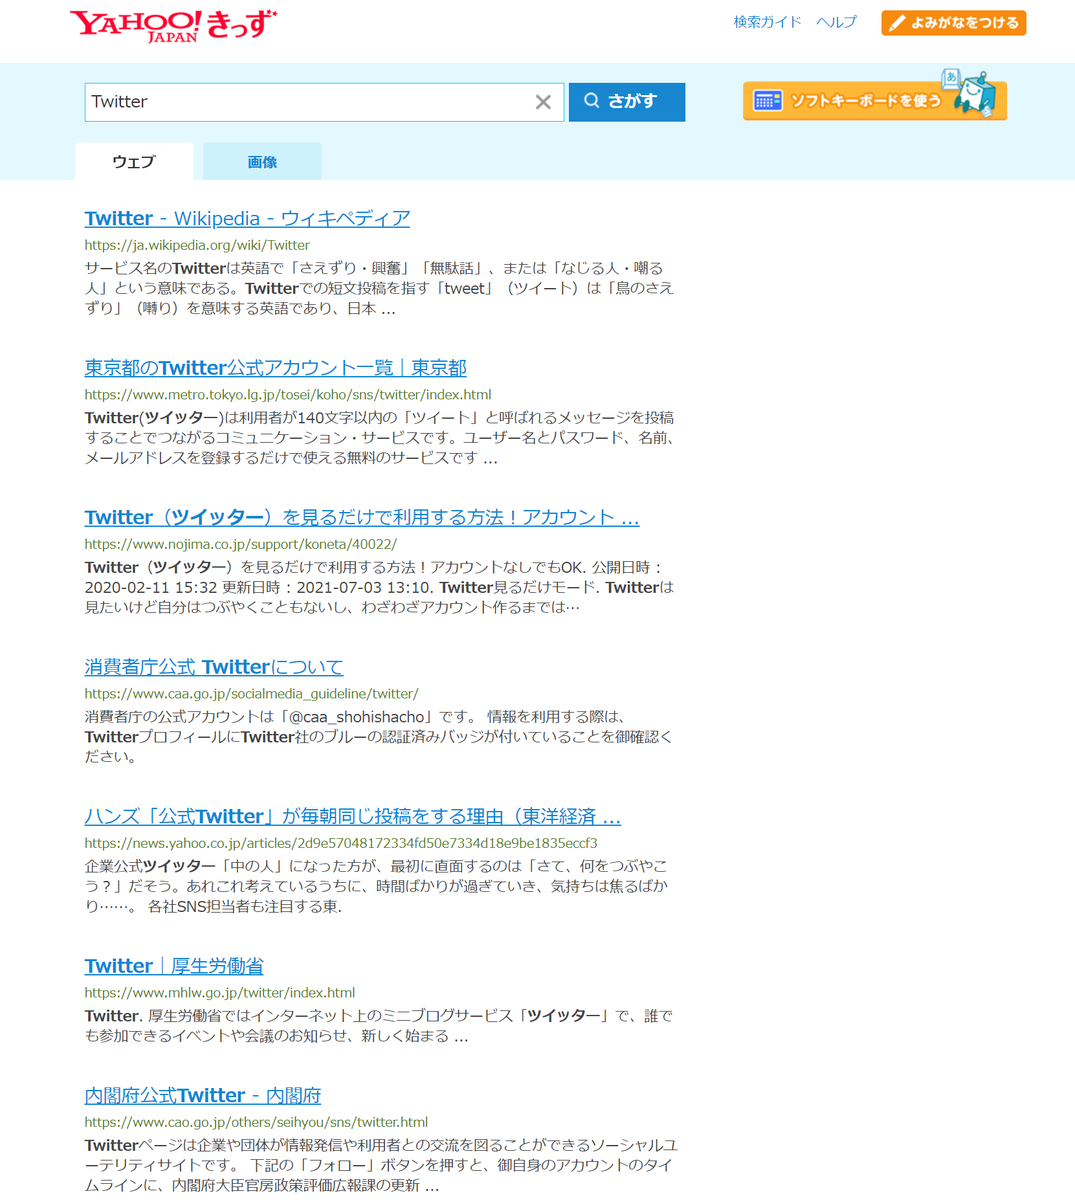Click the snippet mentioning 公開日時：2020-02-11
1075x1200 pixels.
379,587
